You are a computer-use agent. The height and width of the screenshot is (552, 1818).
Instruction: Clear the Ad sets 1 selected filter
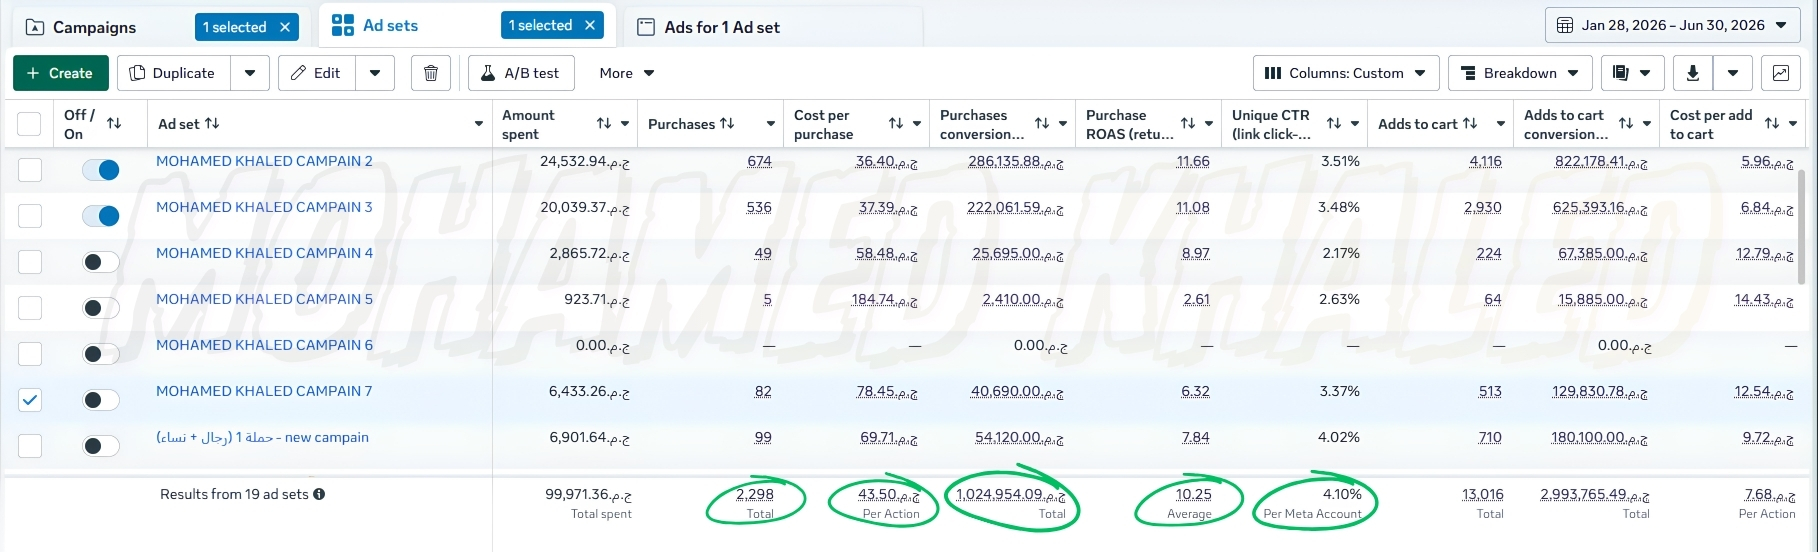tap(590, 25)
